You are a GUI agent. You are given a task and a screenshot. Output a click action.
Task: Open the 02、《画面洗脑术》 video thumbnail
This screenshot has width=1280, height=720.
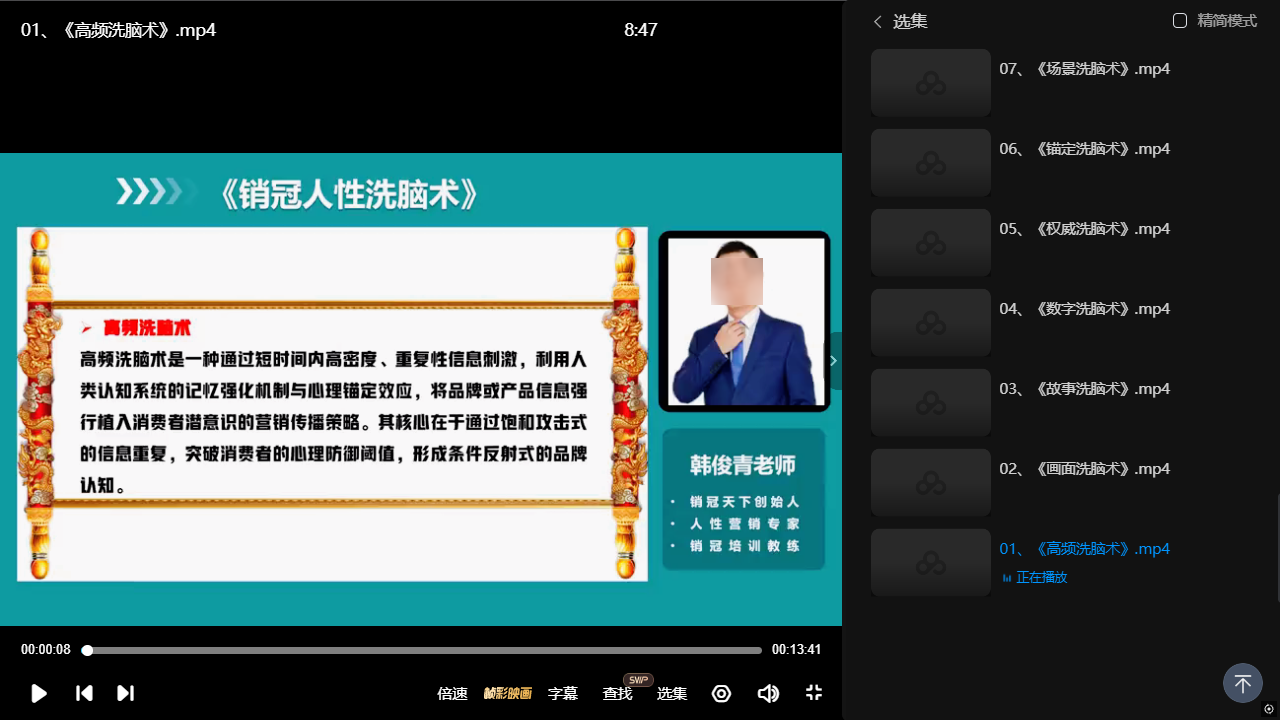coord(930,483)
